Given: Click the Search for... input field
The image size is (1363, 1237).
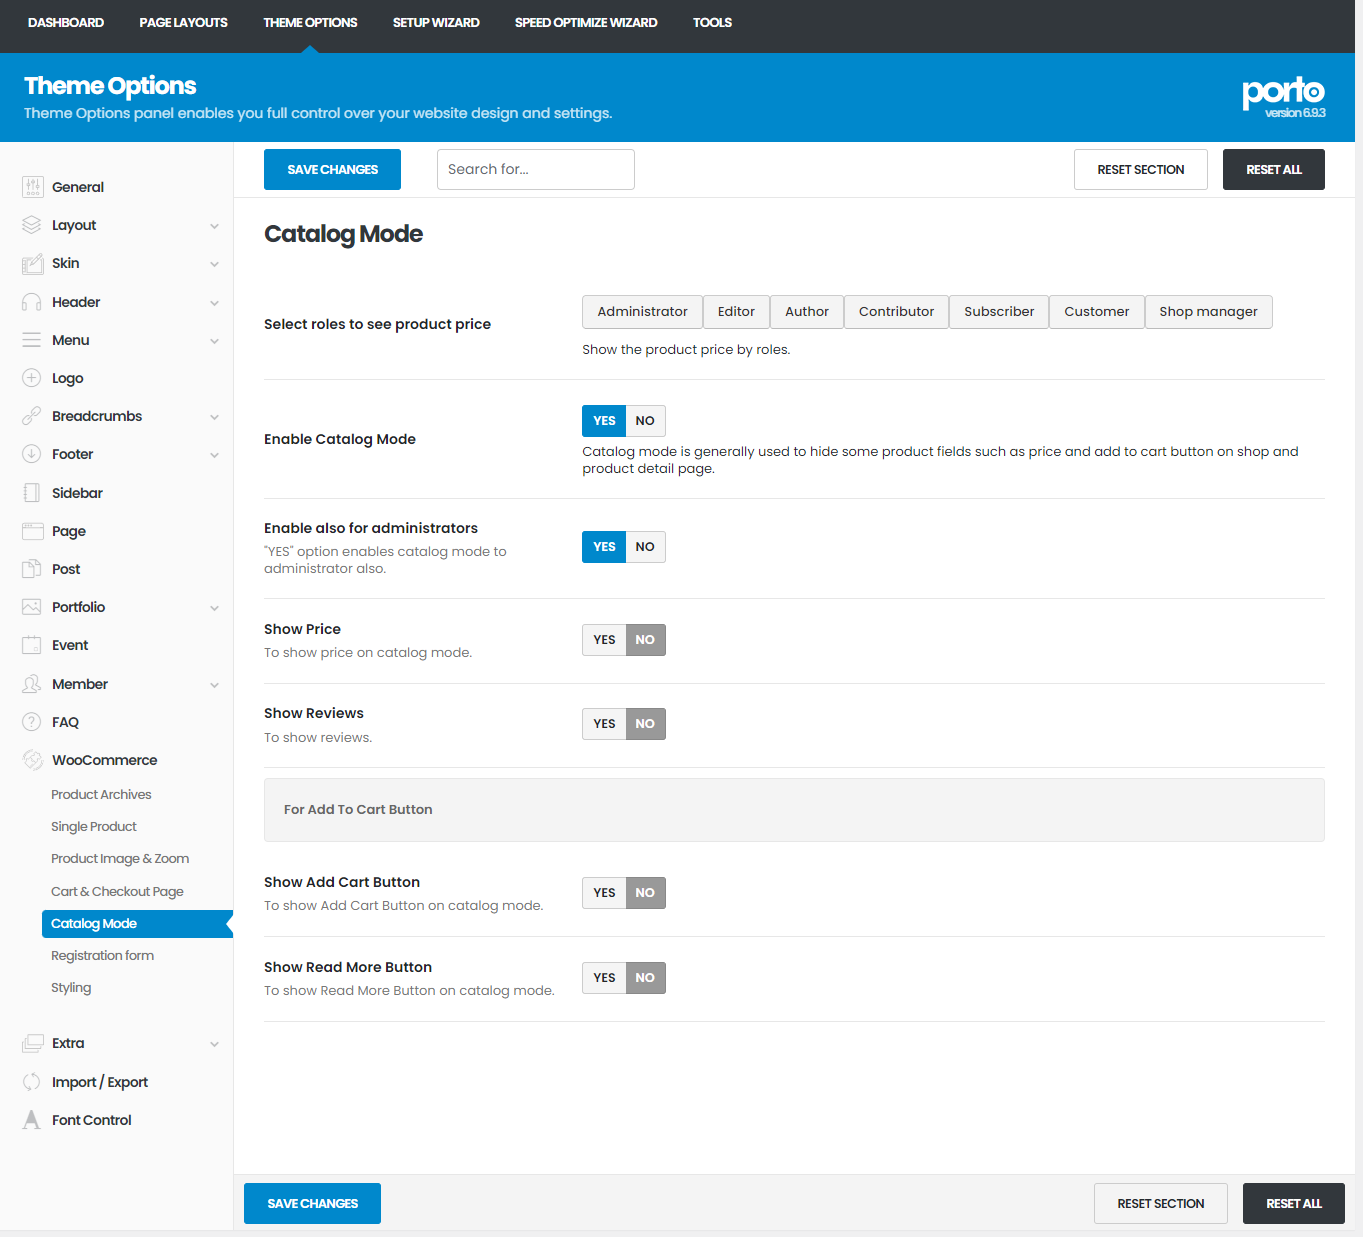Looking at the screenshot, I should [x=536, y=170].
